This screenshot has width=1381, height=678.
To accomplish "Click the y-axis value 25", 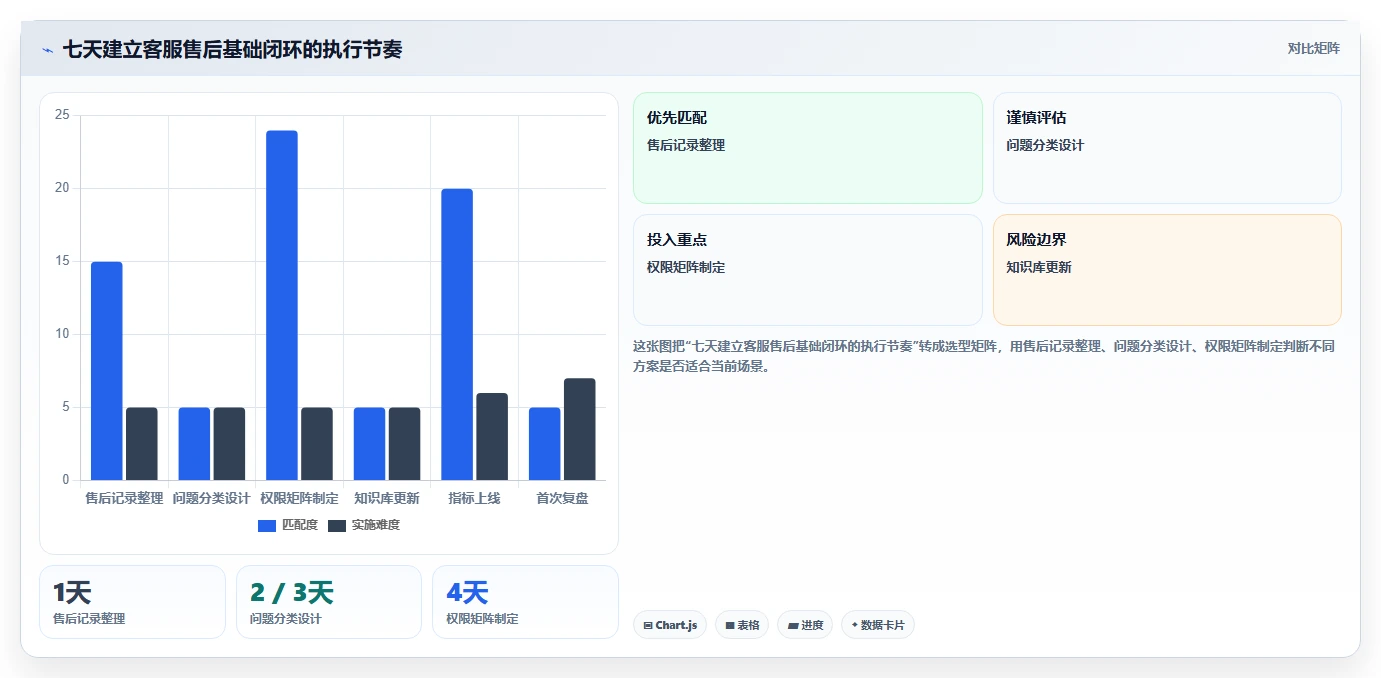I will pos(62,115).
